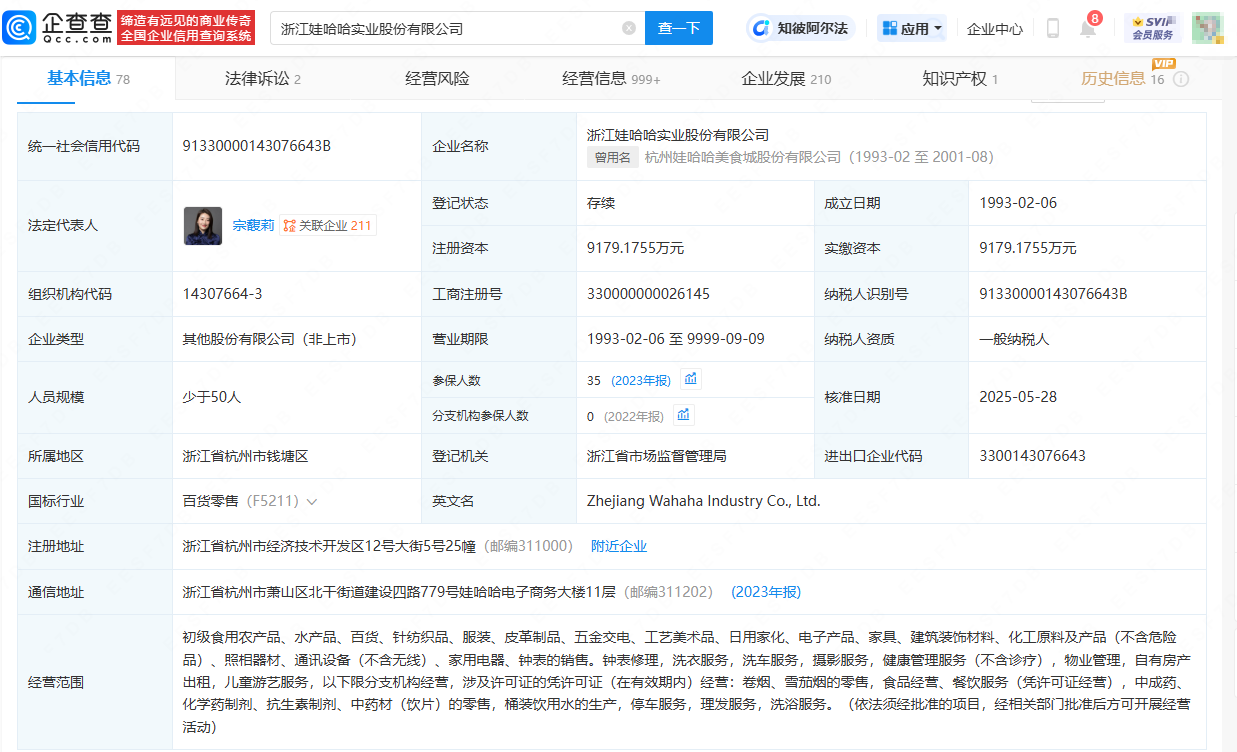Image resolution: width=1237 pixels, height=752 pixels.
Task: Open the 经营风险 tab
Action: click(x=437, y=79)
